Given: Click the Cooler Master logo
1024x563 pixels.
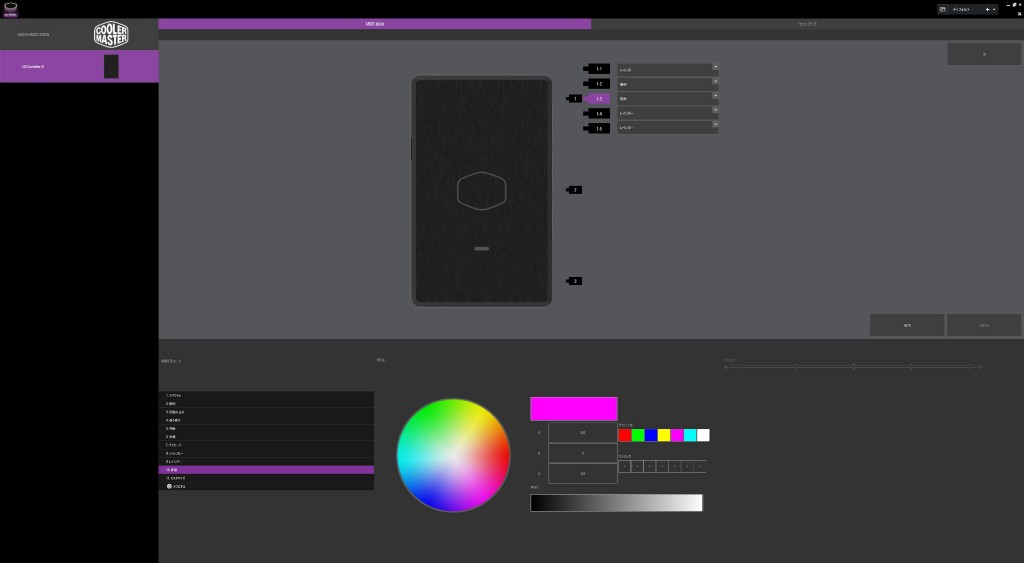Looking at the screenshot, I should (111, 35).
